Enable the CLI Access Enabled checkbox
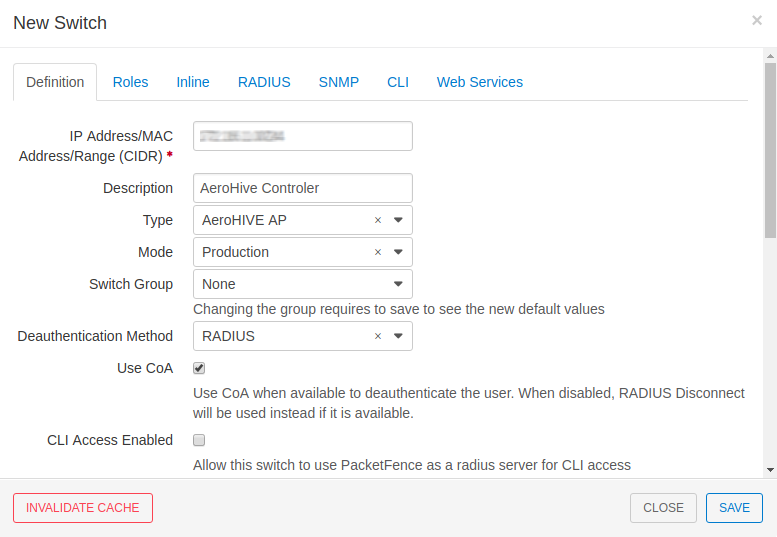Image resolution: width=777 pixels, height=537 pixels. (x=199, y=440)
